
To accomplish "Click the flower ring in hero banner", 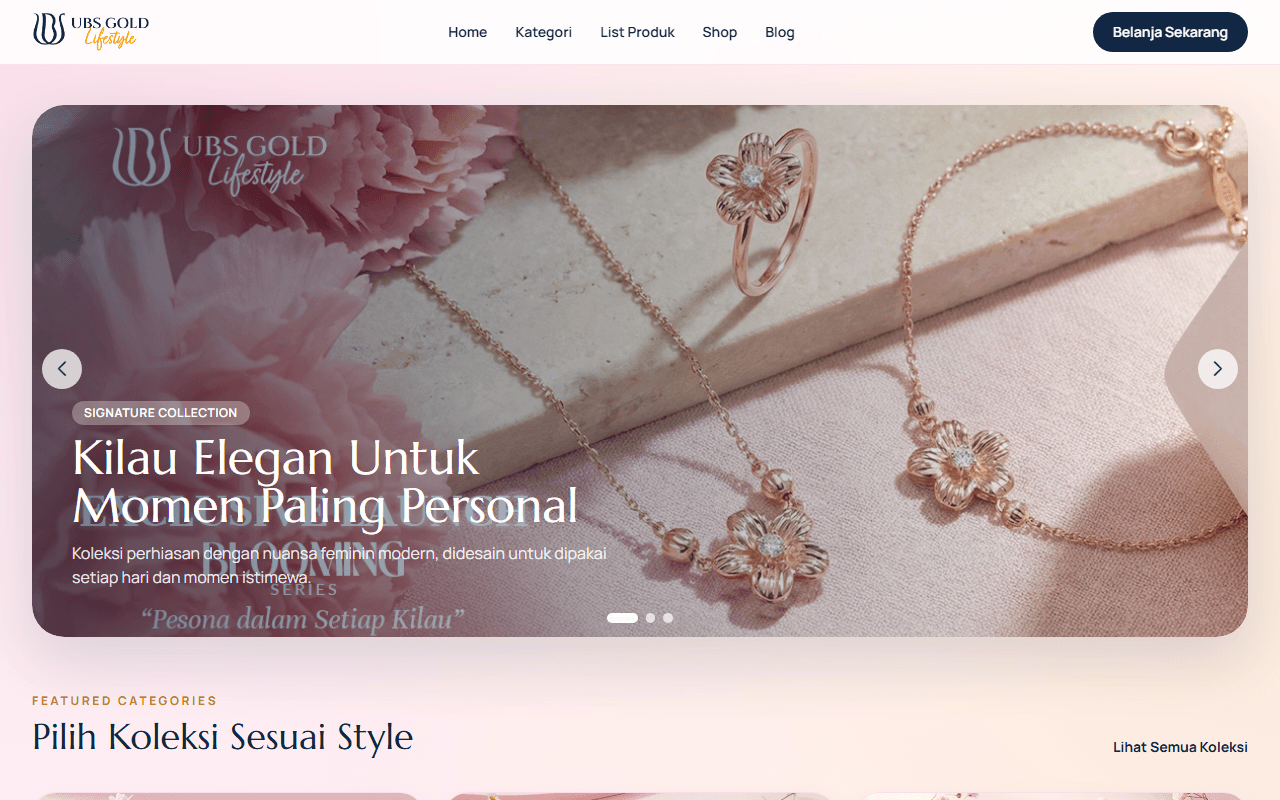I will tap(759, 208).
